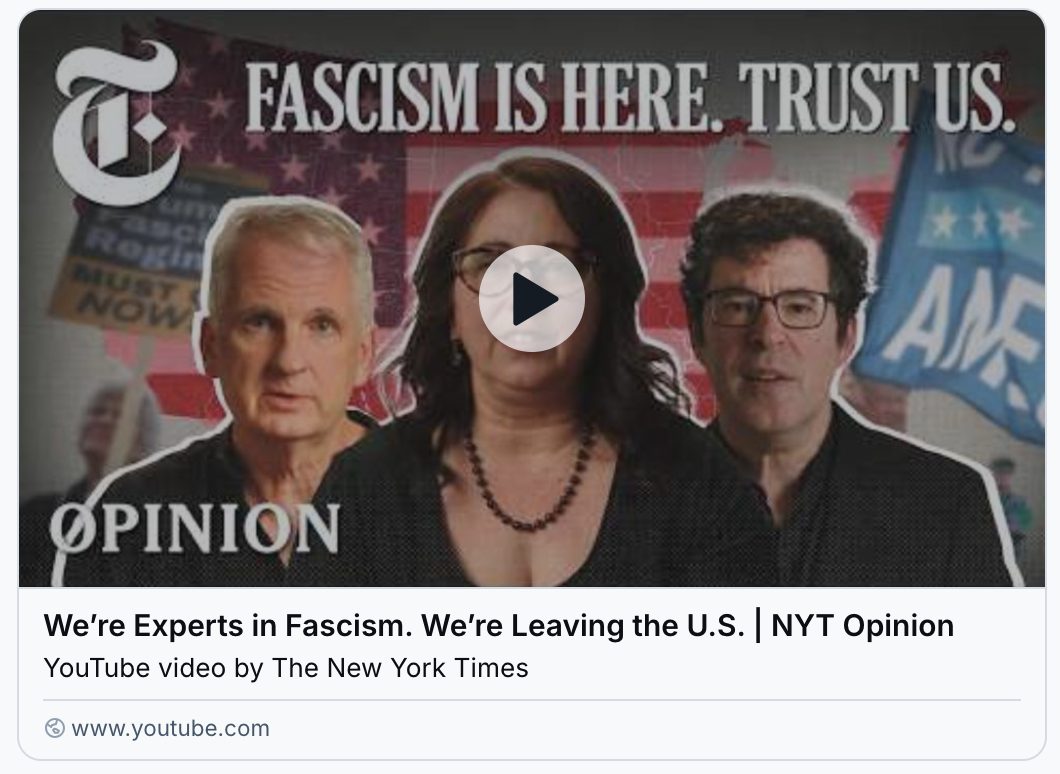Click the 'FASCISM IS HERE. TRUST US.' headline

630,97
